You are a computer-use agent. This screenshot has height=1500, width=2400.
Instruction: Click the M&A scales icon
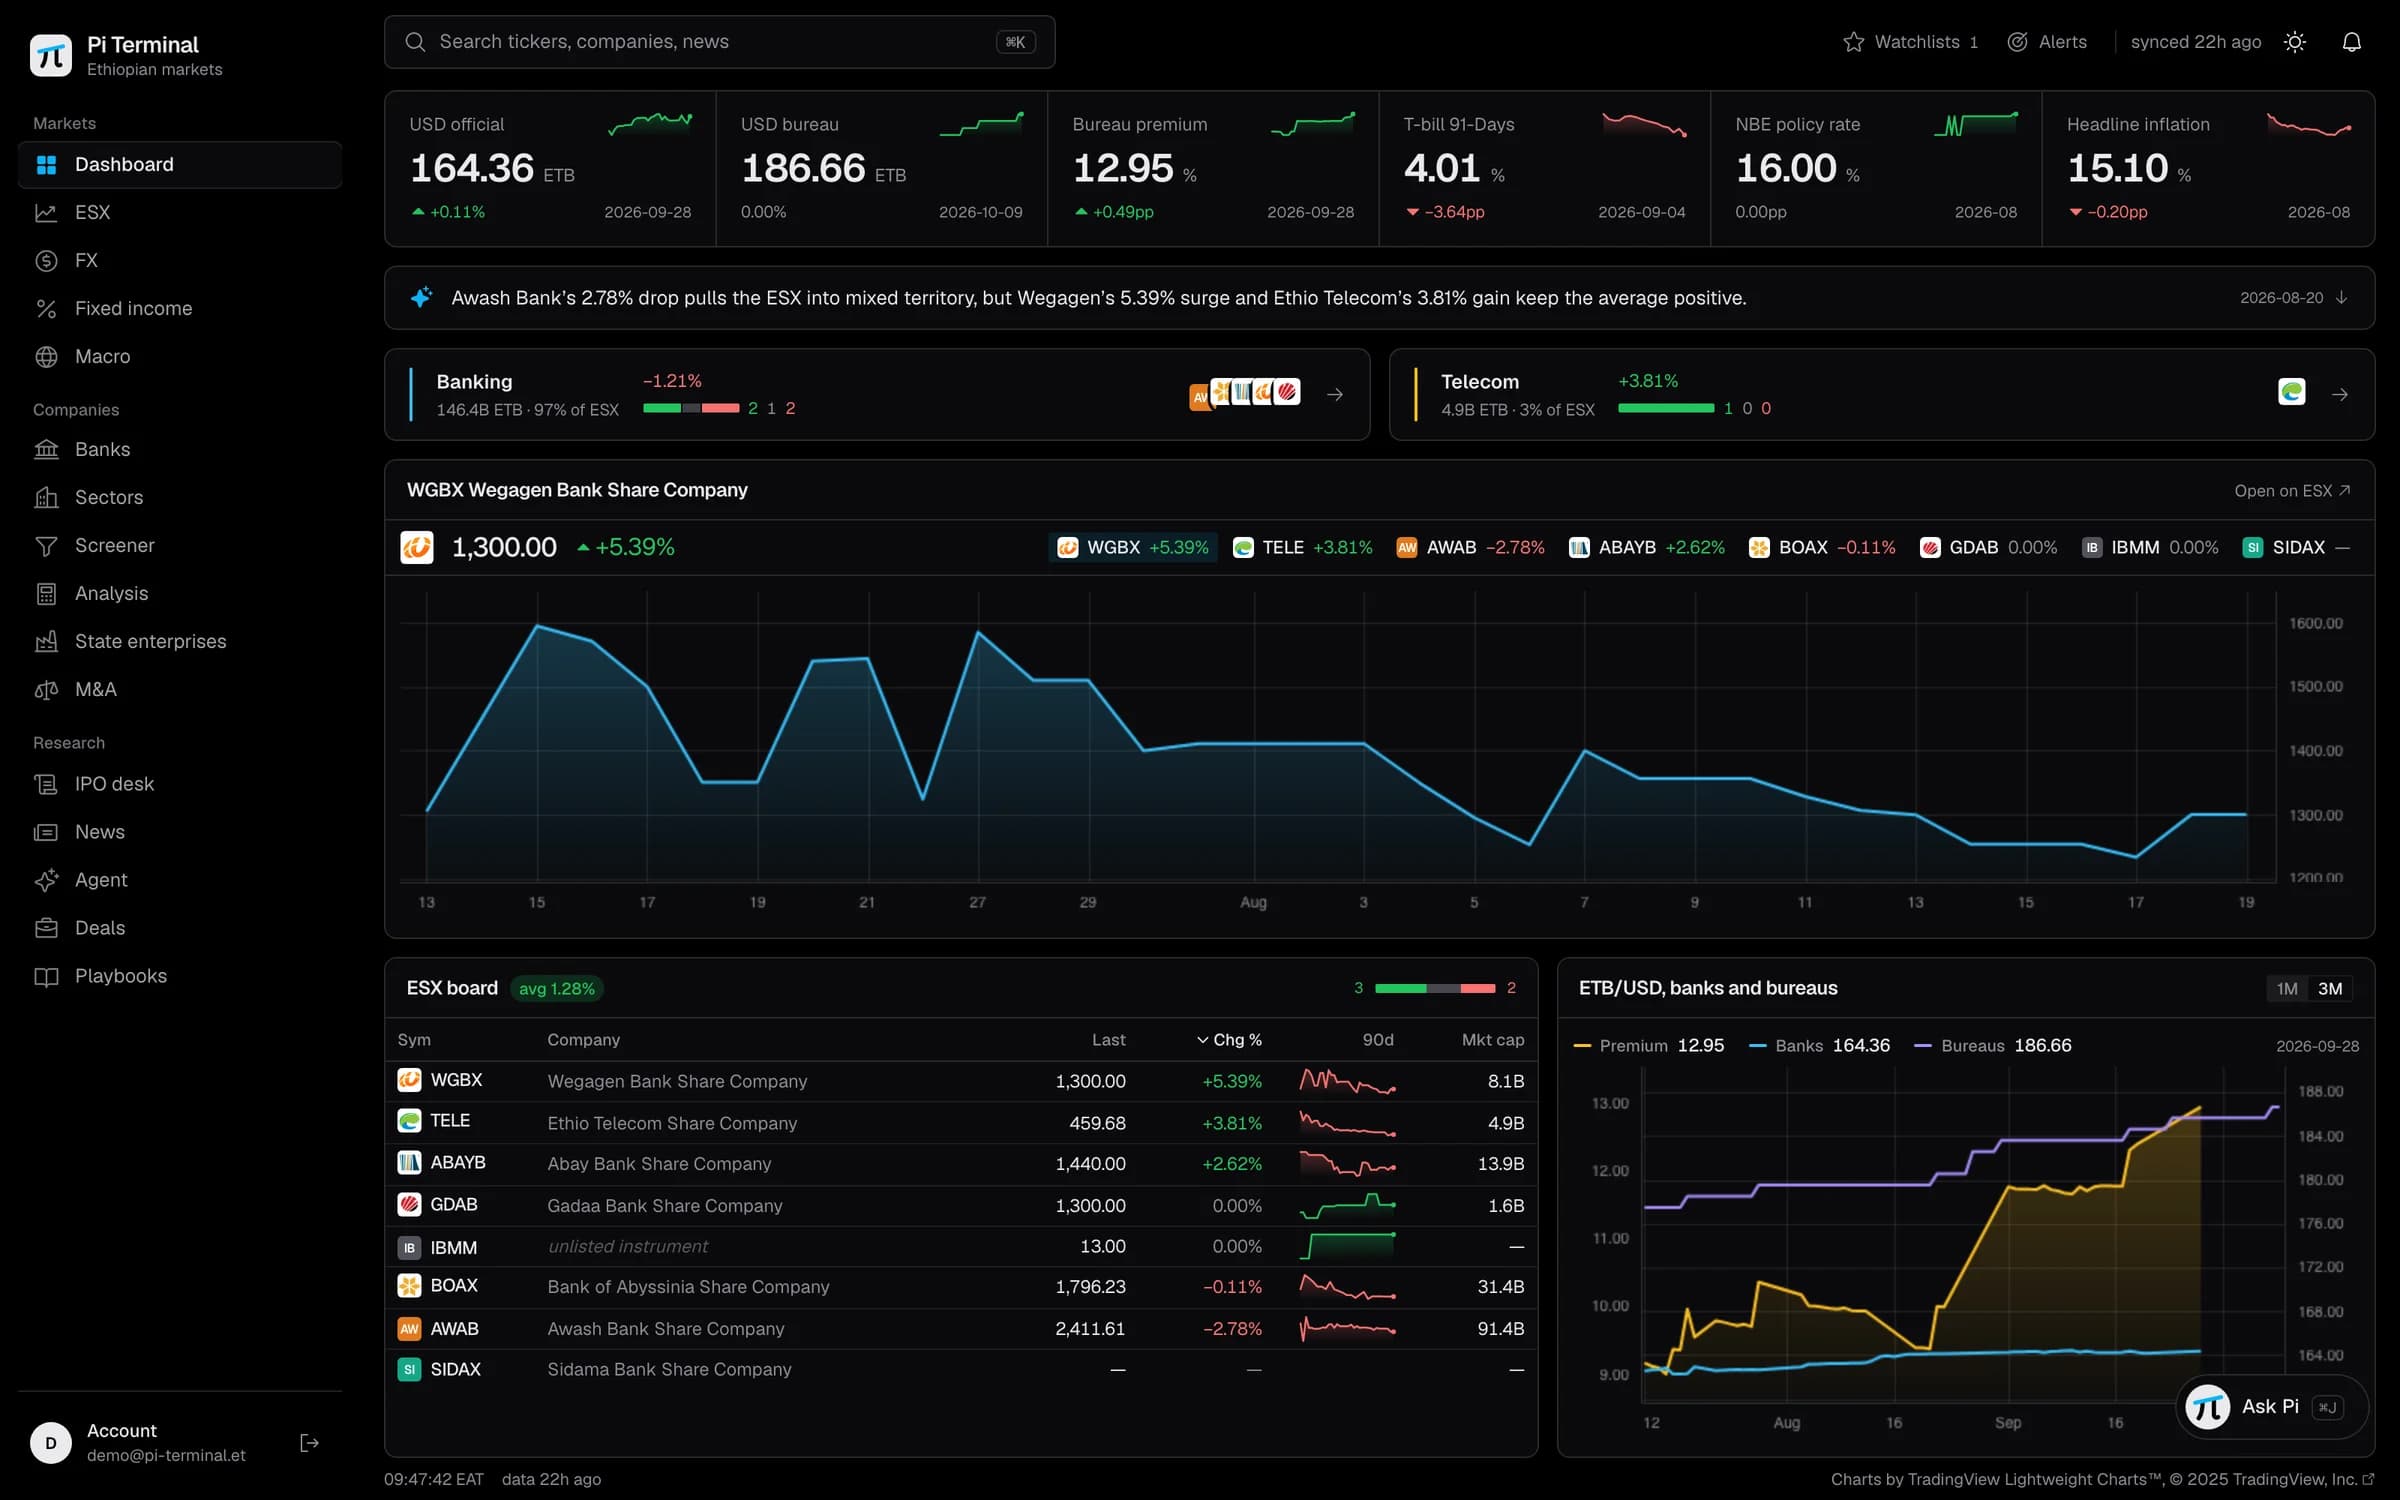tap(46, 690)
